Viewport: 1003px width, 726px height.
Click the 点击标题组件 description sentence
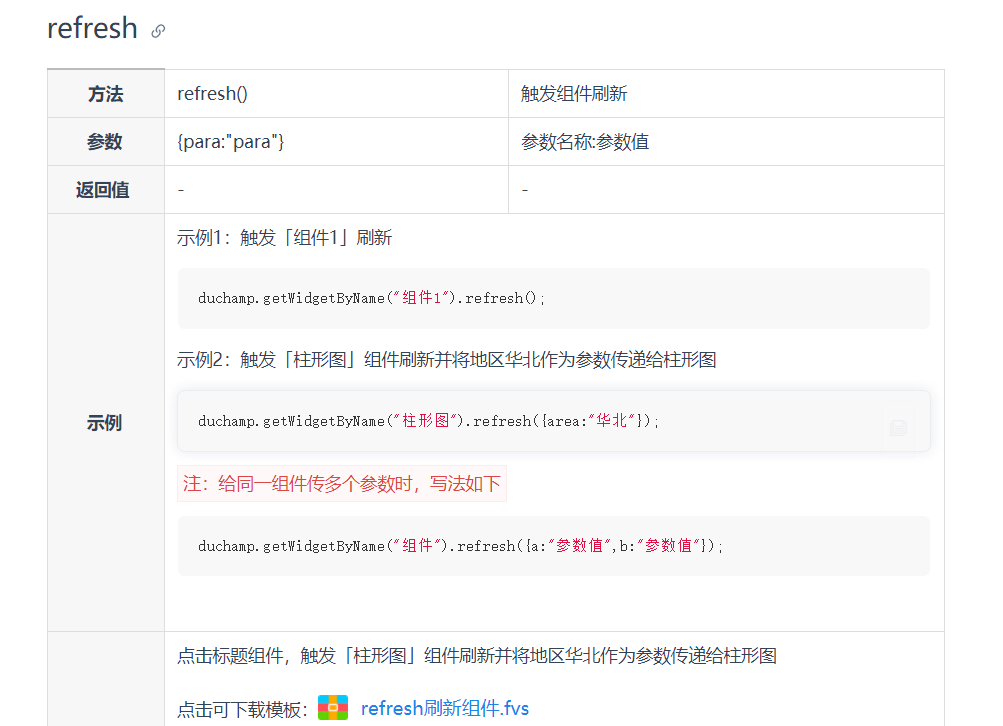477,656
